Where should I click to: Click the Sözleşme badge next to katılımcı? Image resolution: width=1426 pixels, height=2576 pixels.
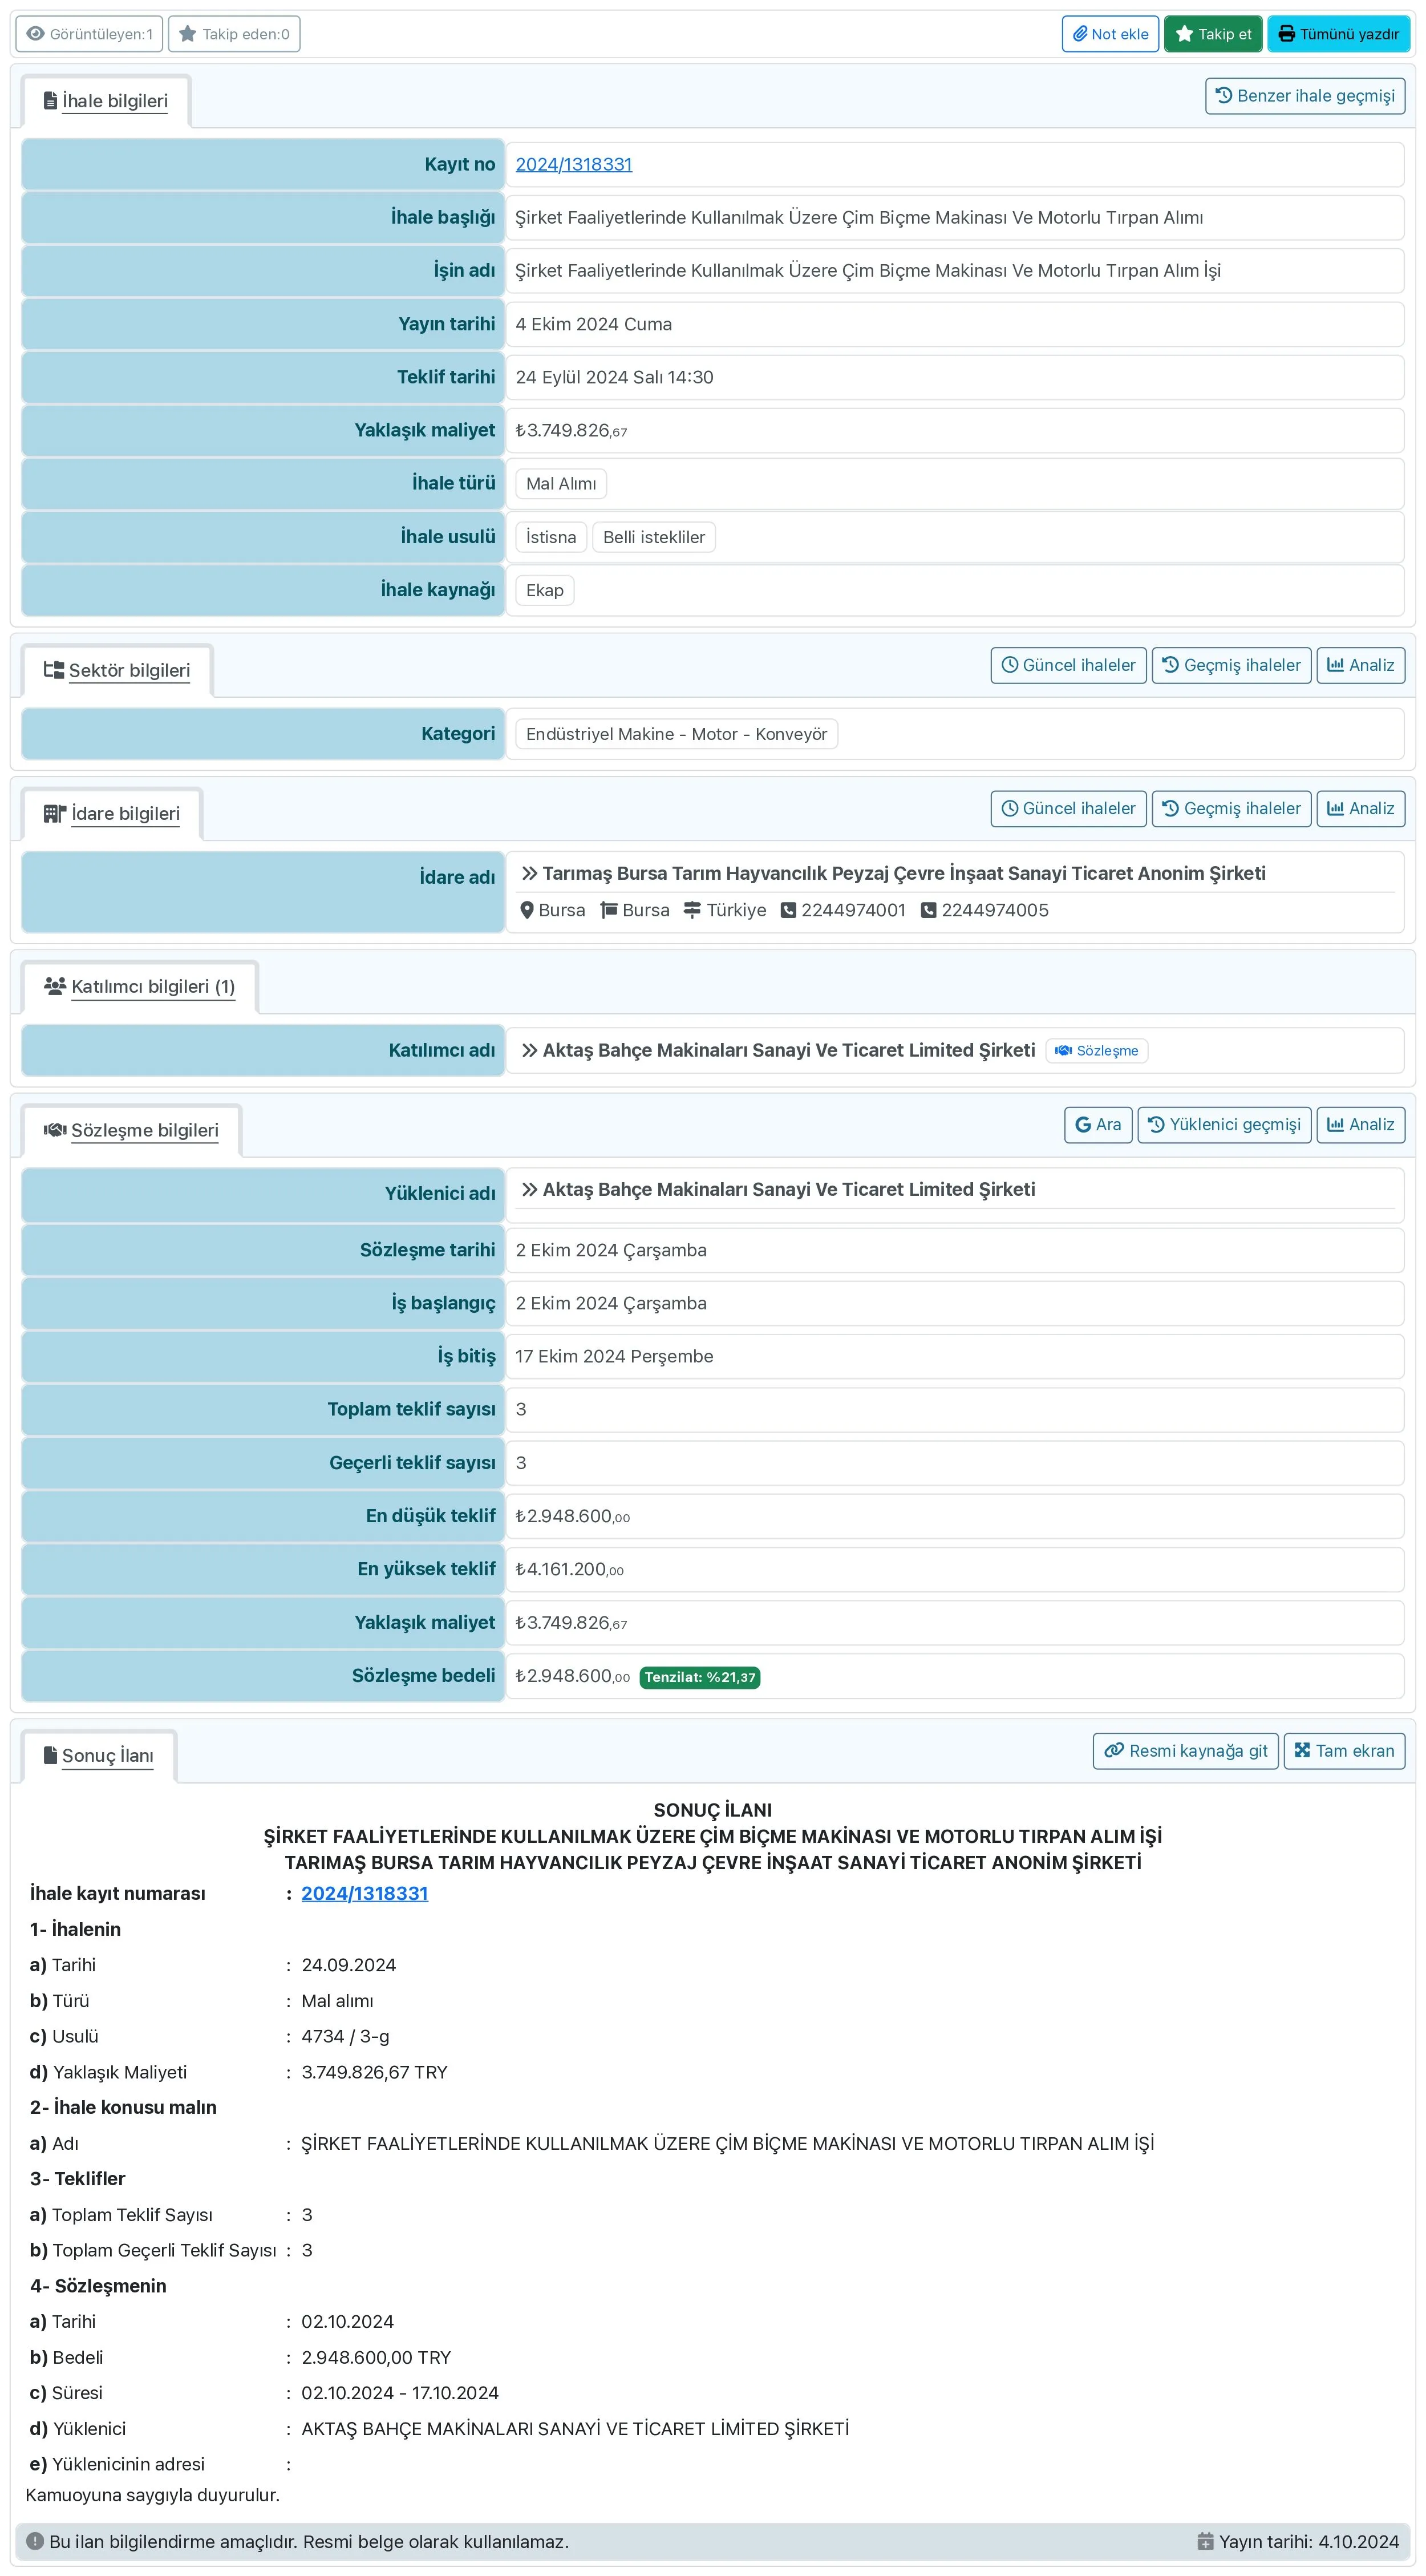click(1096, 1050)
